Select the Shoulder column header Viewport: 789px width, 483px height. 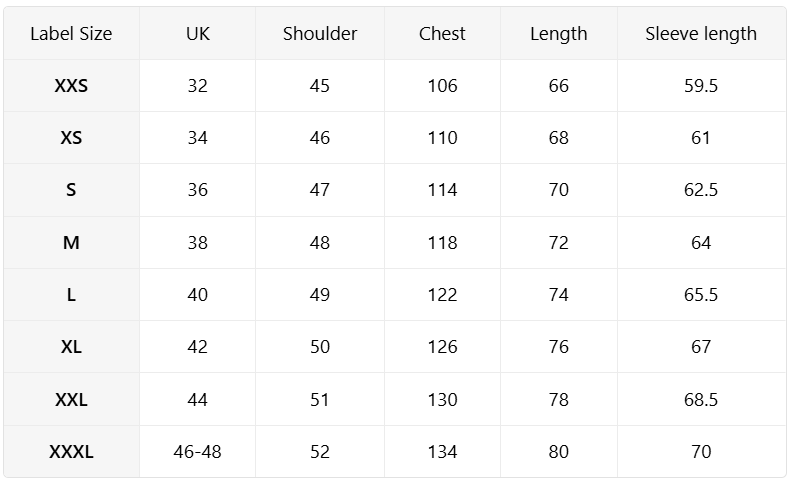point(320,33)
